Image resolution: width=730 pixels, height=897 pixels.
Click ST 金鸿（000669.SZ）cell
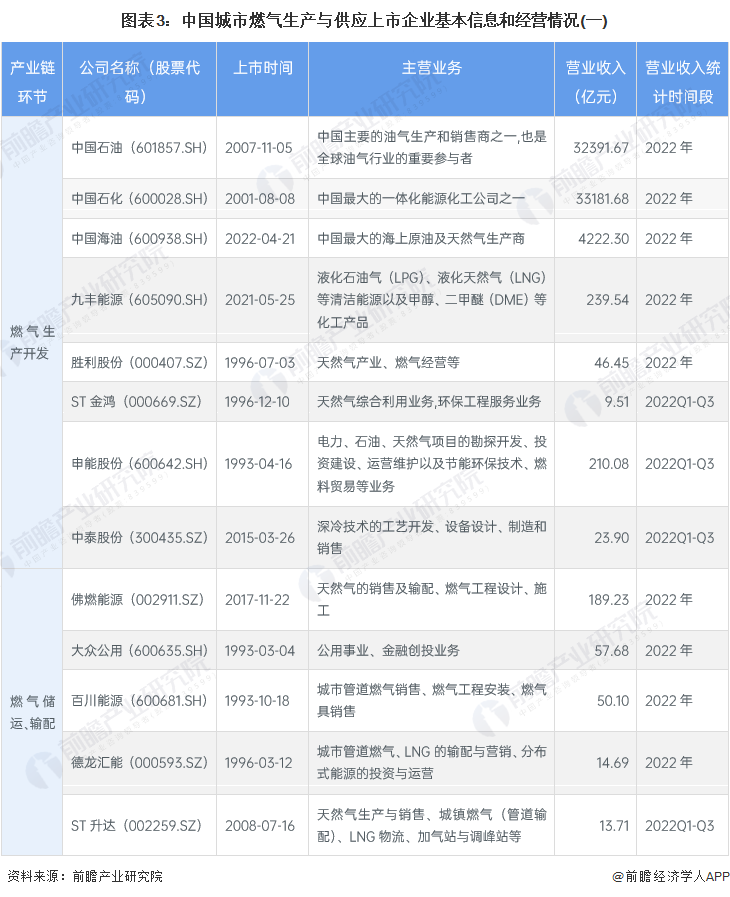[x=136, y=402]
